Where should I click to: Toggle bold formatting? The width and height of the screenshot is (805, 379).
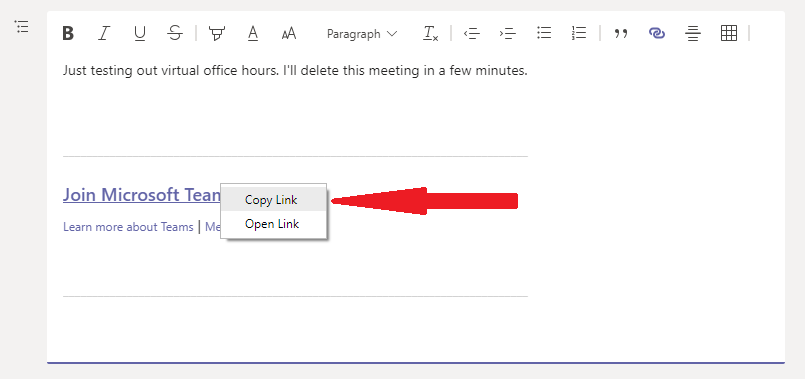click(x=68, y=34)
